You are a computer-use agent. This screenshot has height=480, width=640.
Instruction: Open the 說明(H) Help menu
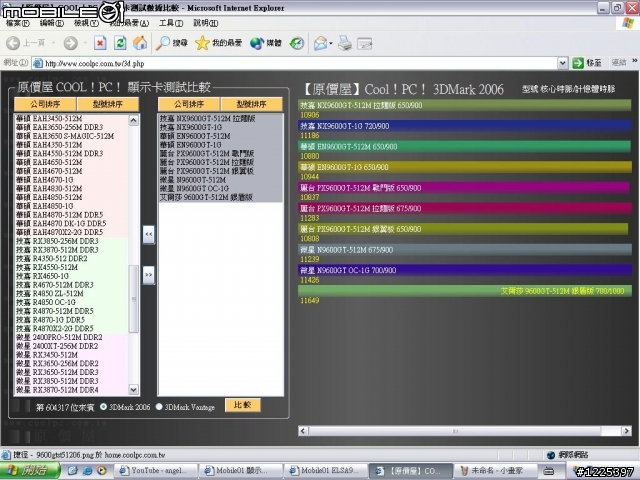tap(206, 23)
